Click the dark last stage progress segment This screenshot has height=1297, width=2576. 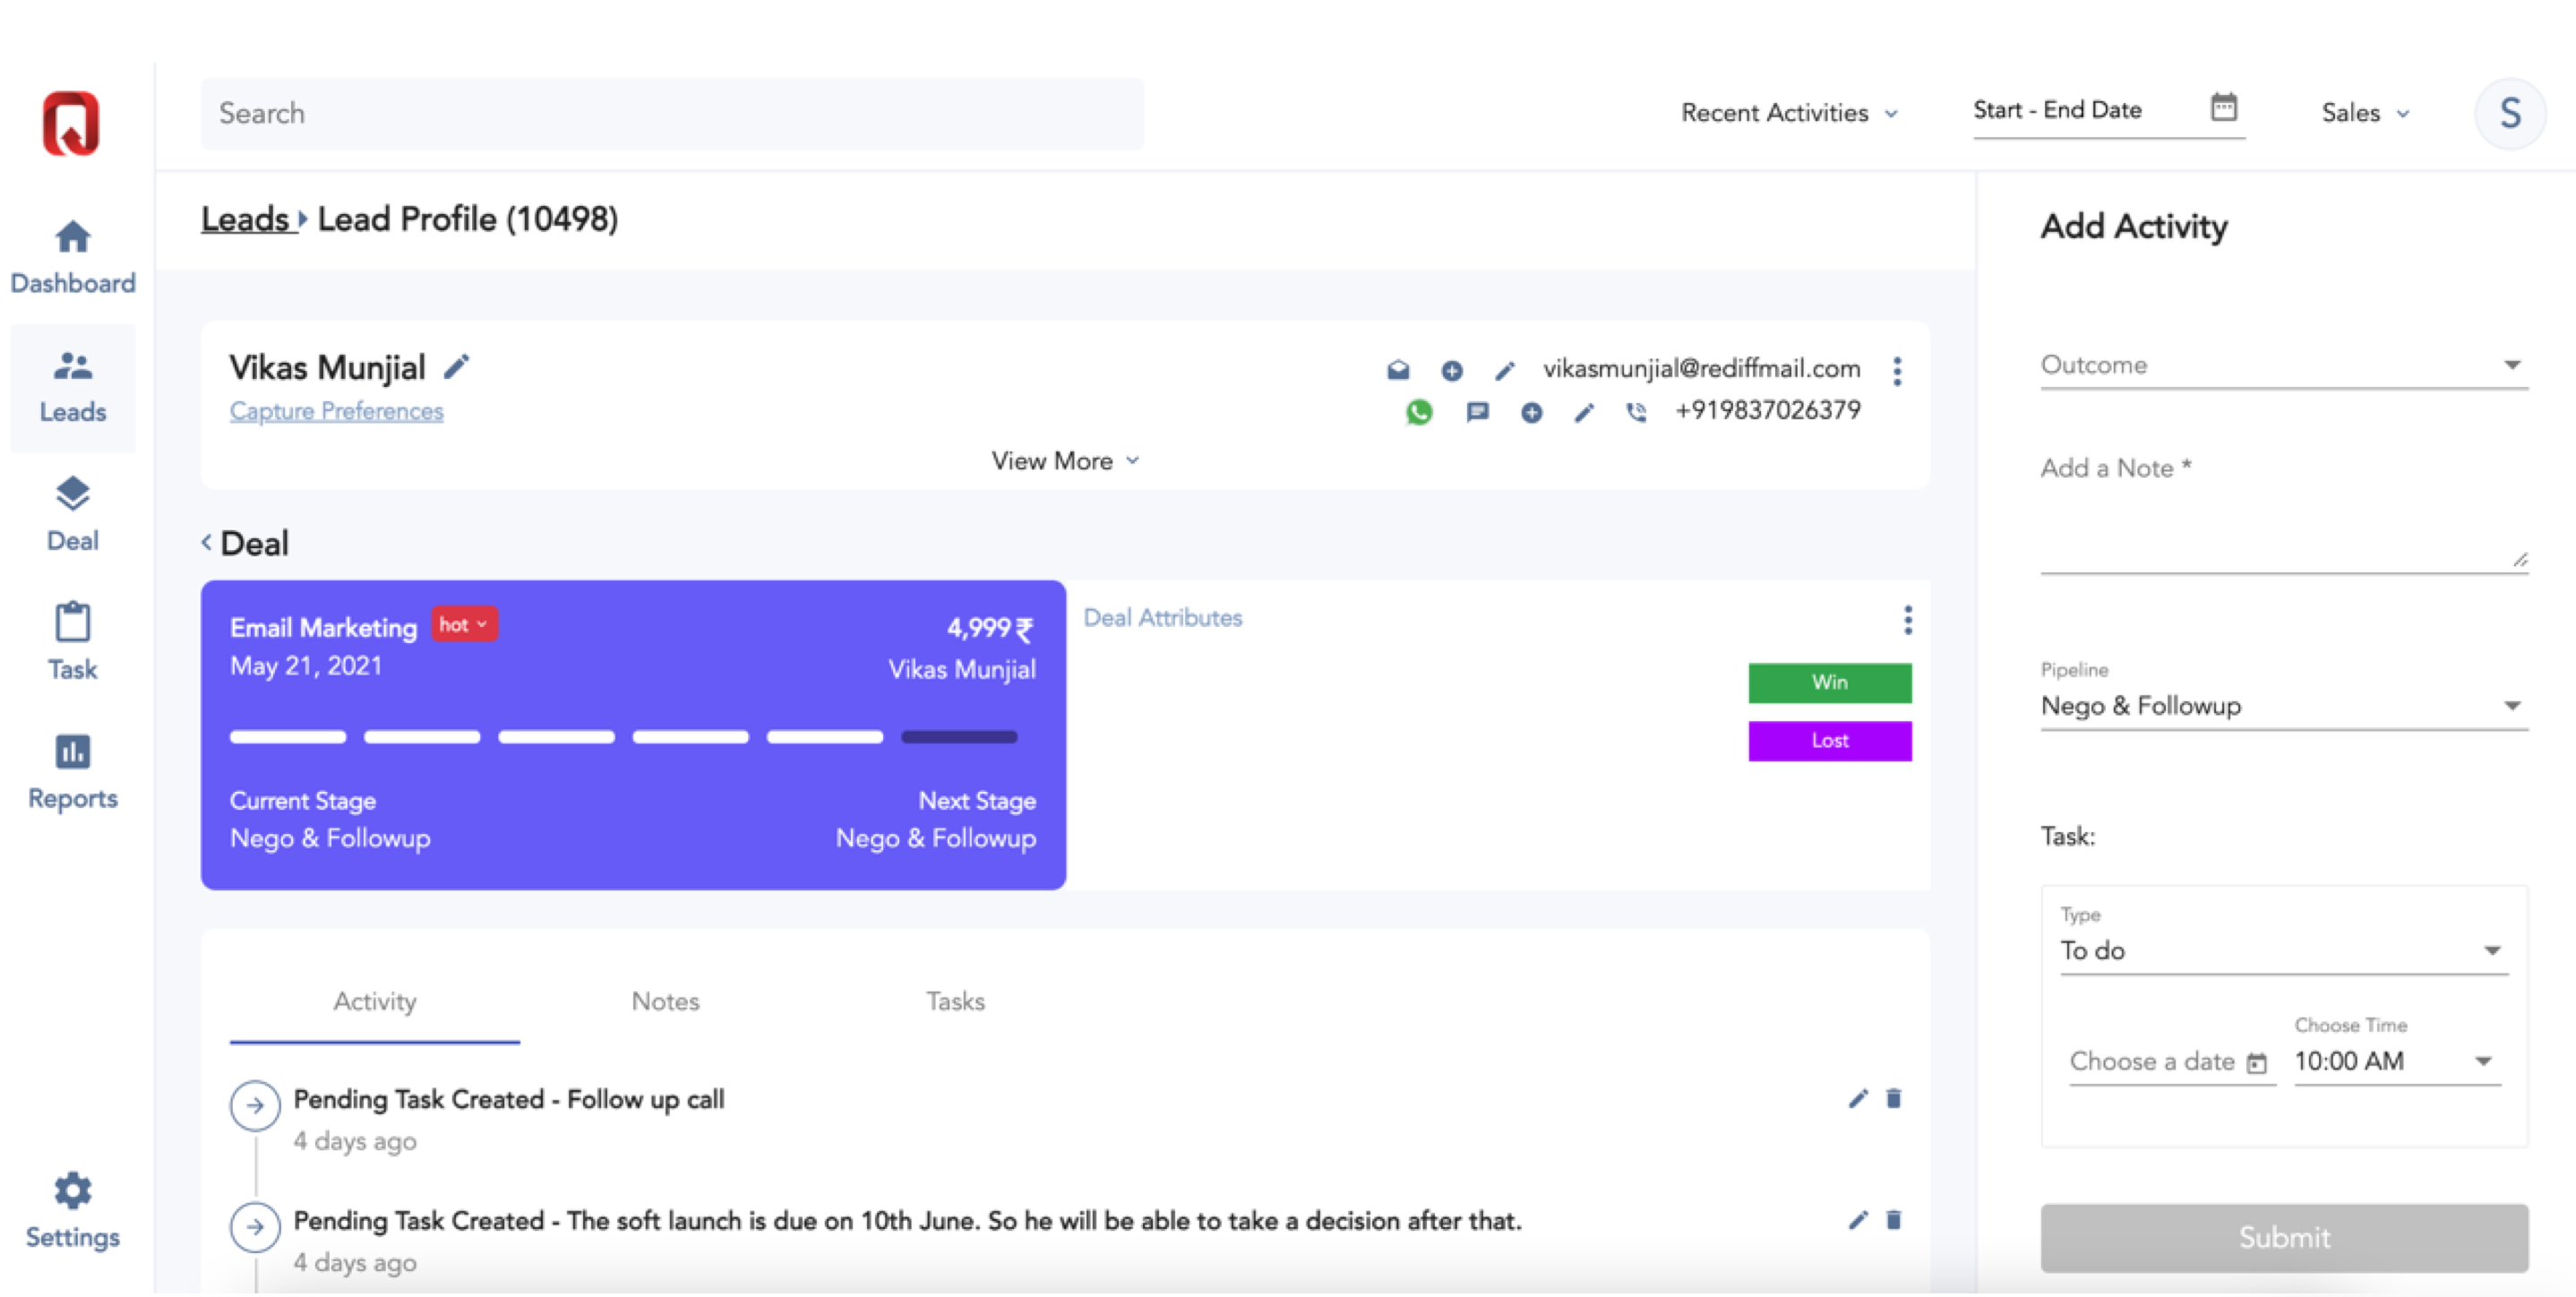958,737
